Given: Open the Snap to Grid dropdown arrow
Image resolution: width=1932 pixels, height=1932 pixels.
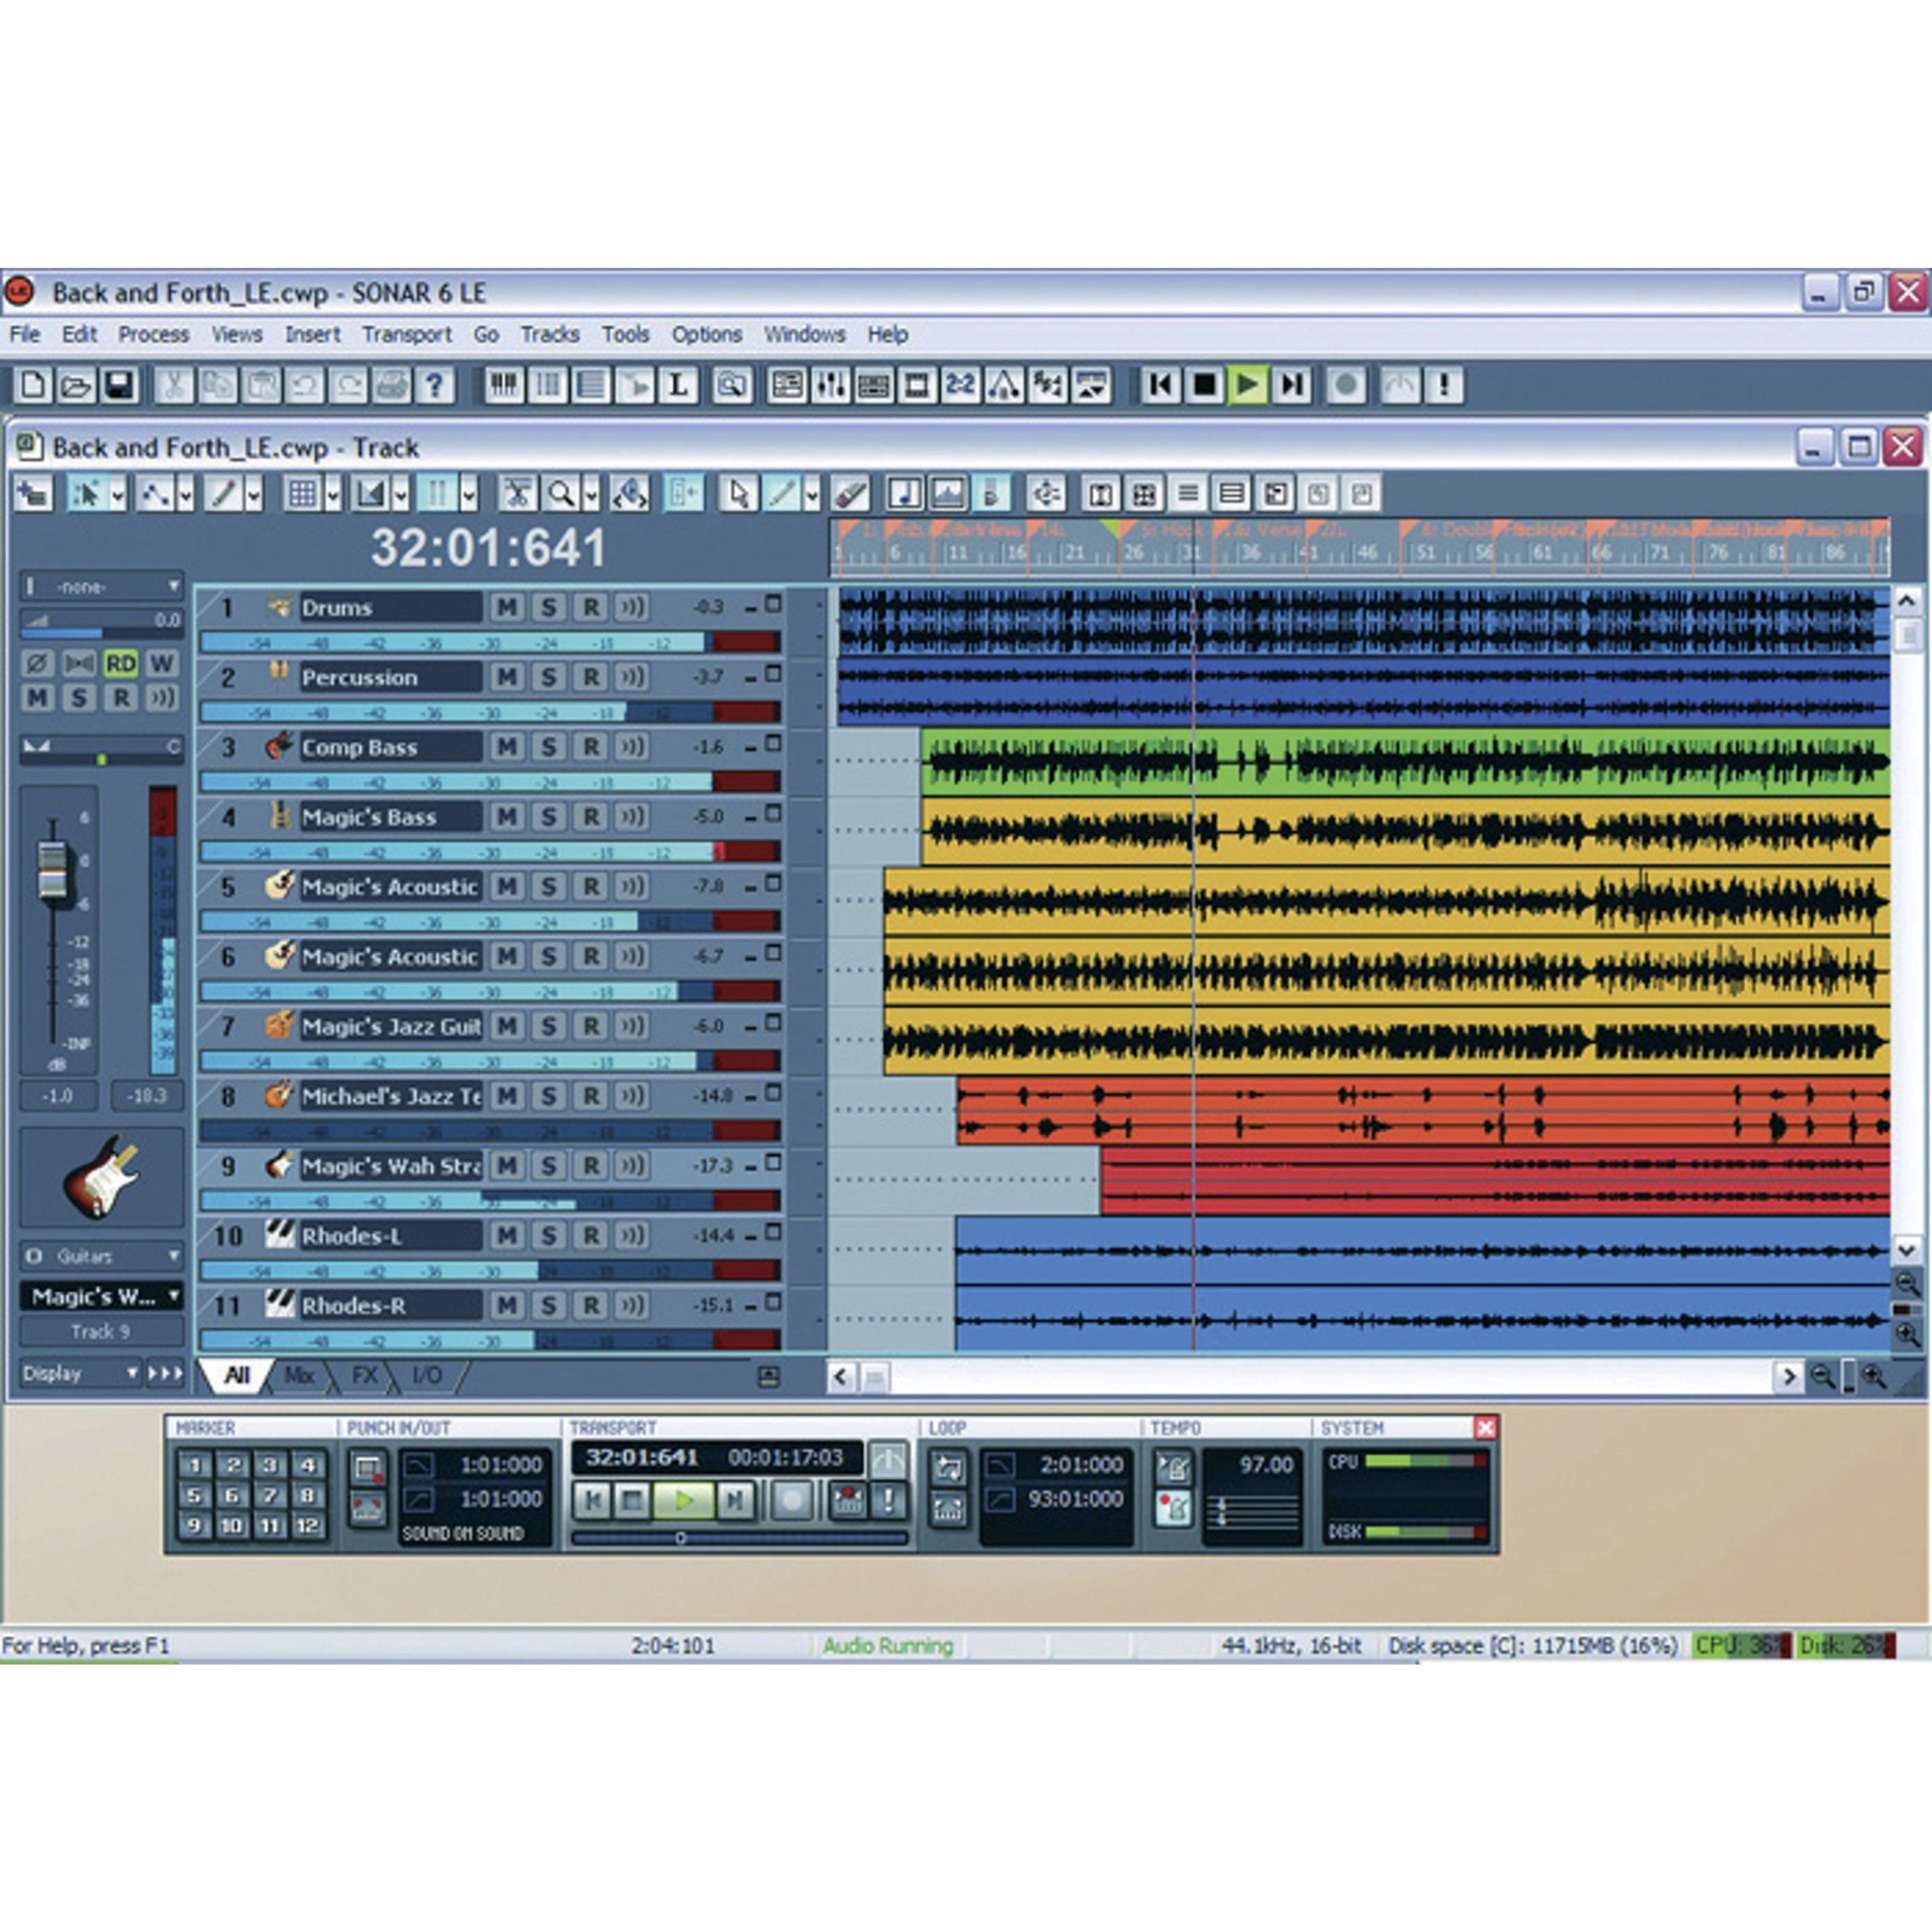Looking at the screenshot, I should tap(333, 494).
